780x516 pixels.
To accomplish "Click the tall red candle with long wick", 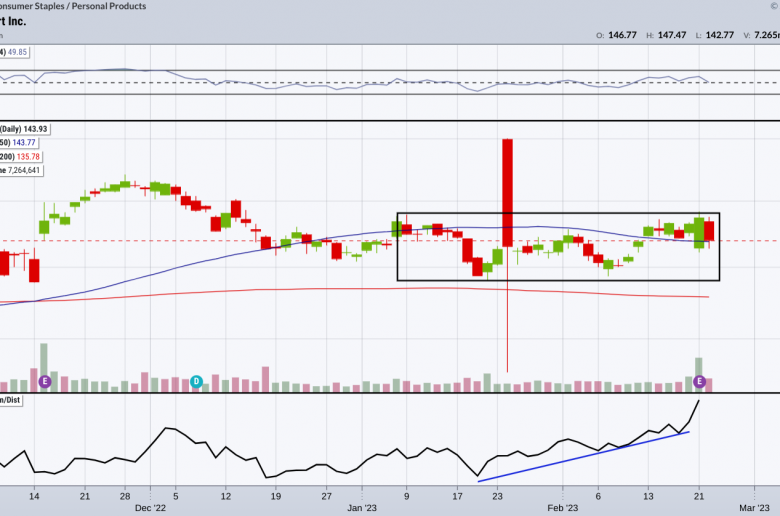I will 507,193.
